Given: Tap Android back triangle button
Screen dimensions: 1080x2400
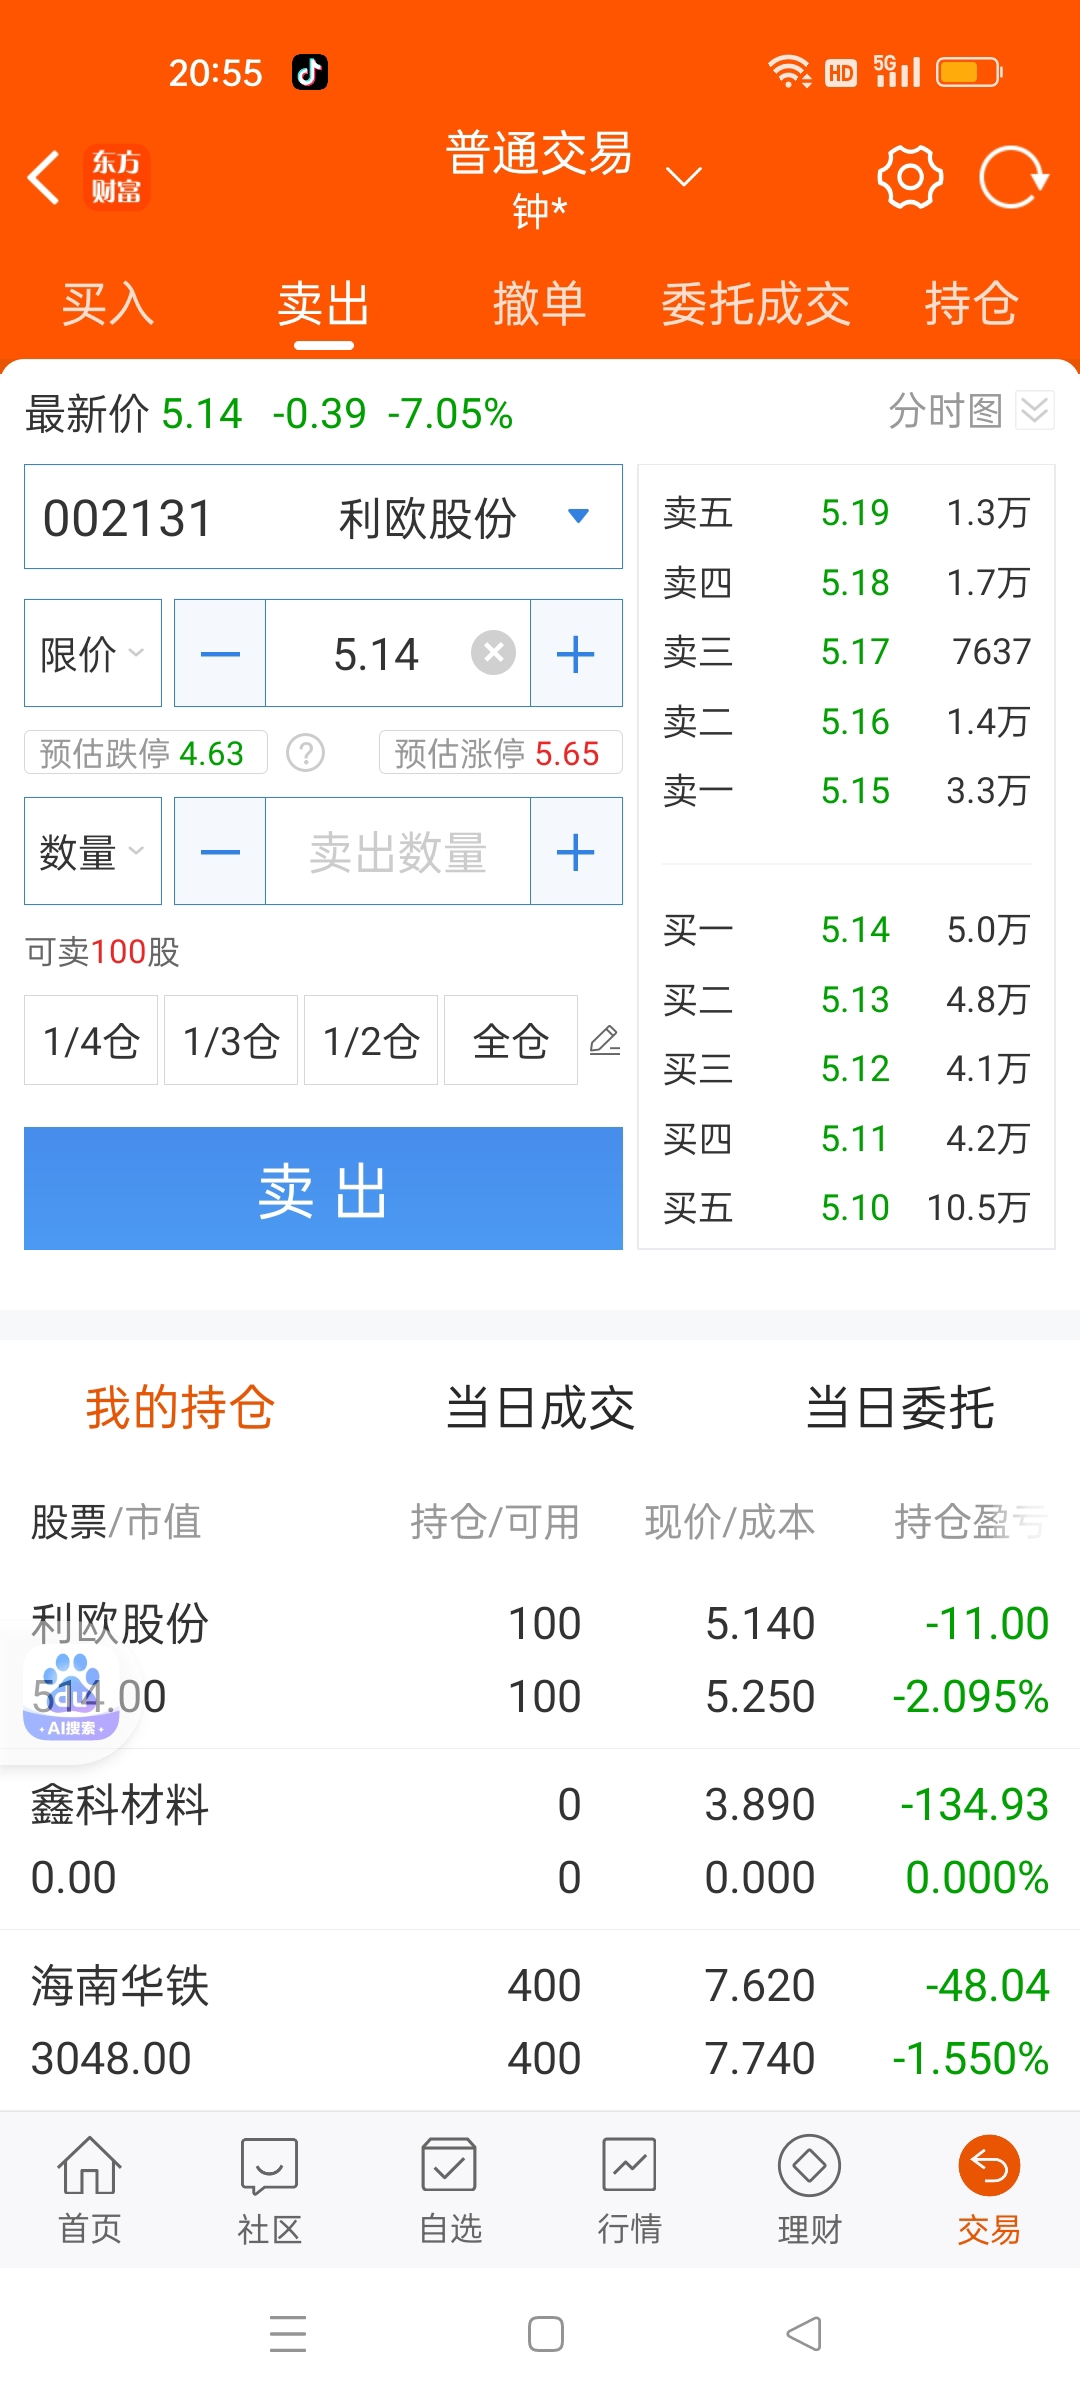Looking at the screenshot, I should [804, 2334].
